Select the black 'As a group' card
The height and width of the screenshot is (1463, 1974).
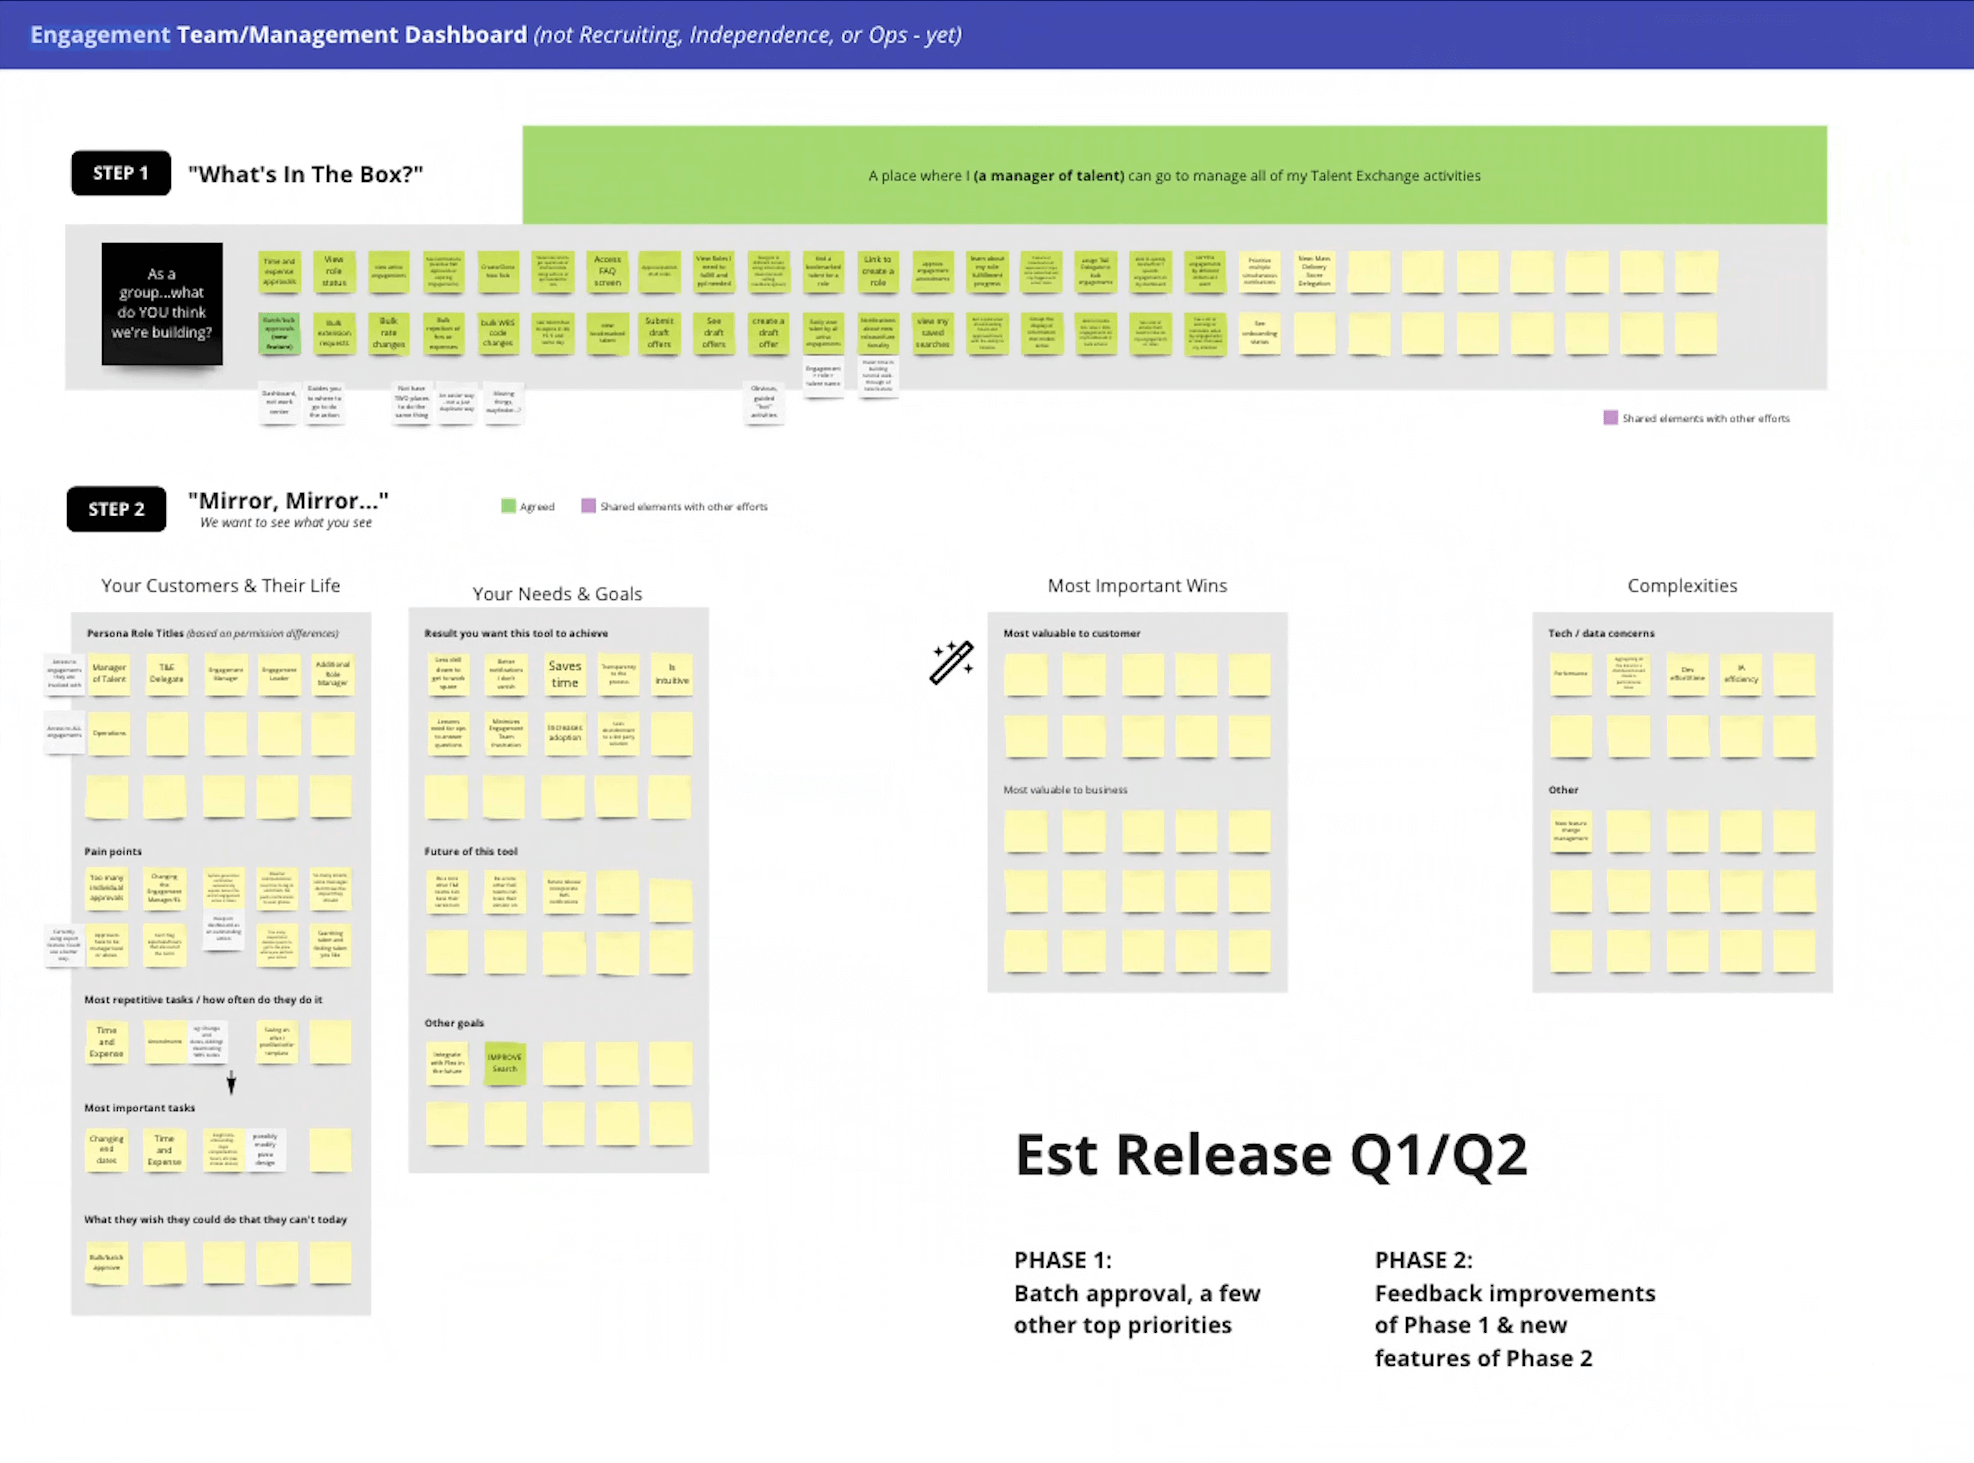(162, 303)
